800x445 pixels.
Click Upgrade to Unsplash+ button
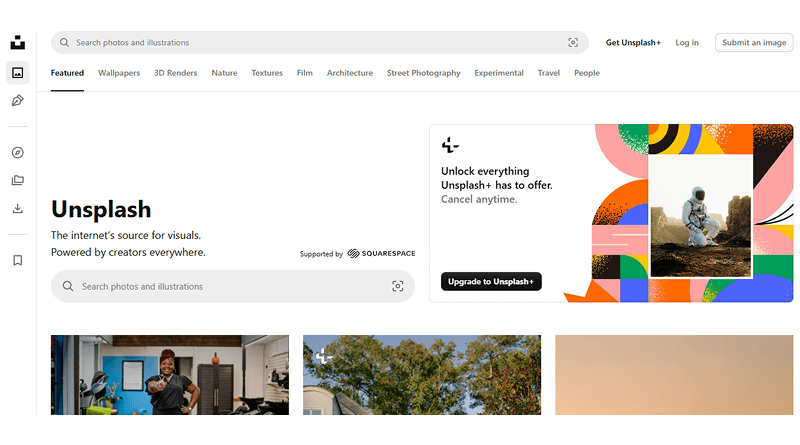point(491,282)
